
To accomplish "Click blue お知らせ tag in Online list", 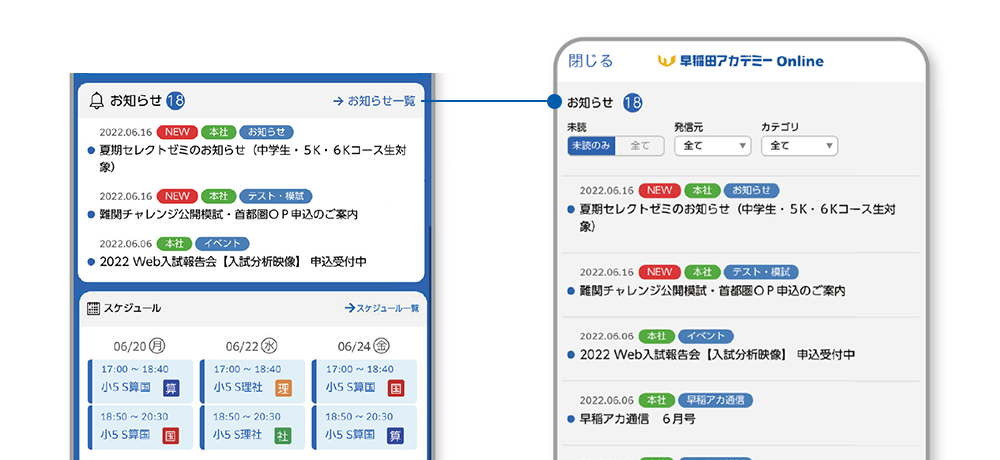I will coord(752,190).
